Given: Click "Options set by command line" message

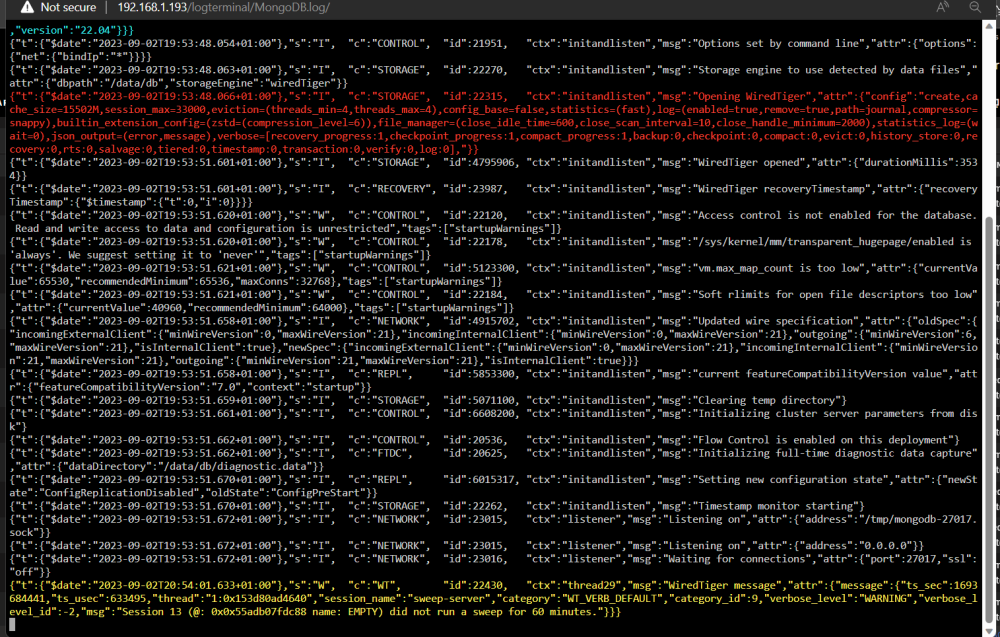Looking at the screenshot, I should click(782, 43).
